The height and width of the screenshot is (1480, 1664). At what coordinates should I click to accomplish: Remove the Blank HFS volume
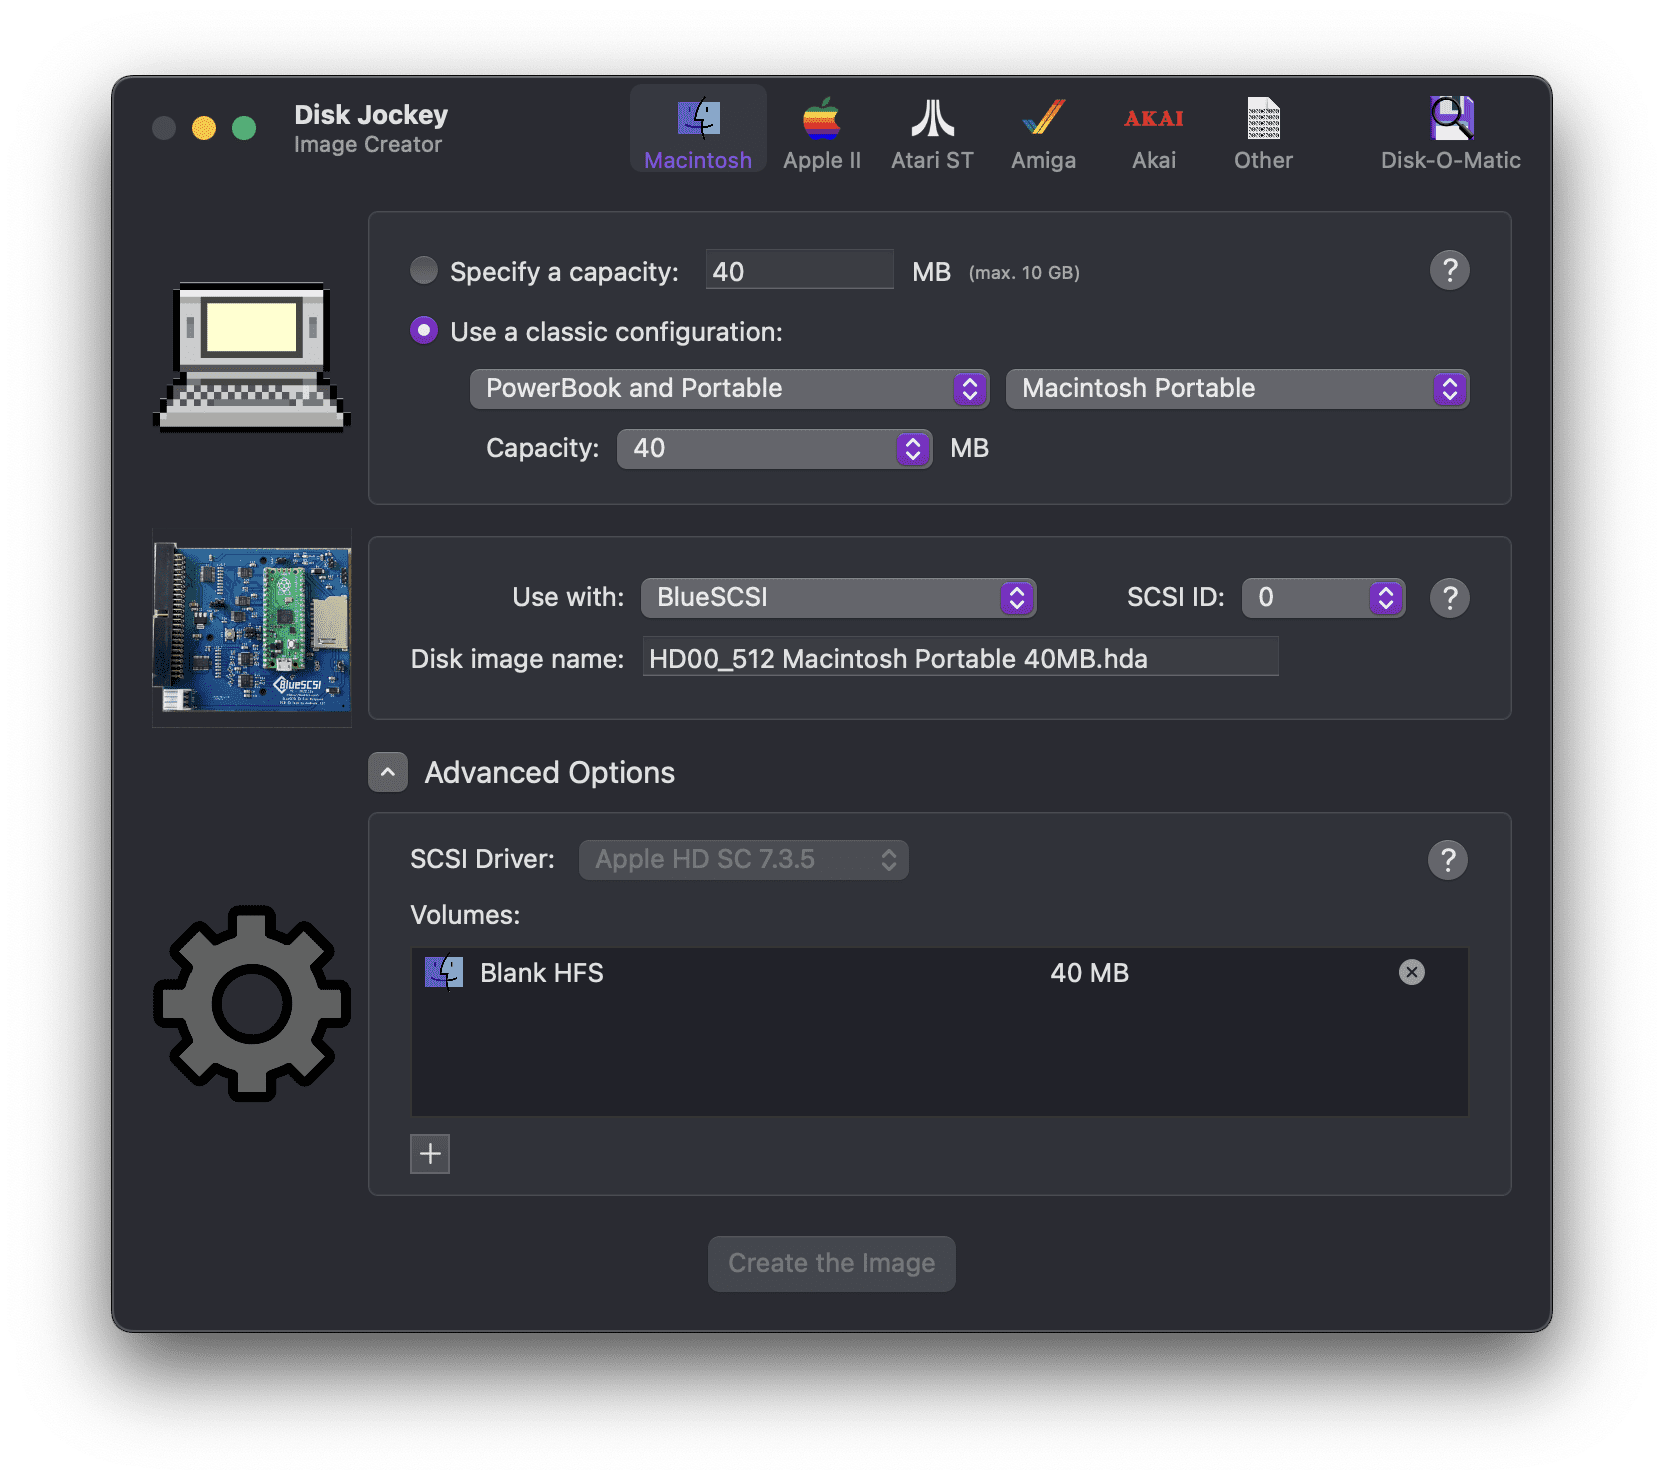1411,972
